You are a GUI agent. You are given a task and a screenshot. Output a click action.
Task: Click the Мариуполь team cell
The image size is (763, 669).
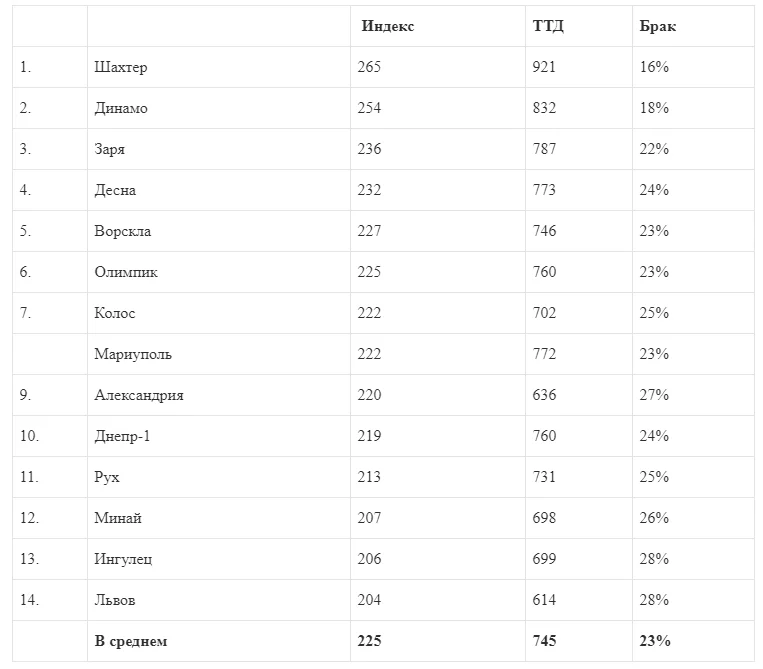[x=133, y=354]
